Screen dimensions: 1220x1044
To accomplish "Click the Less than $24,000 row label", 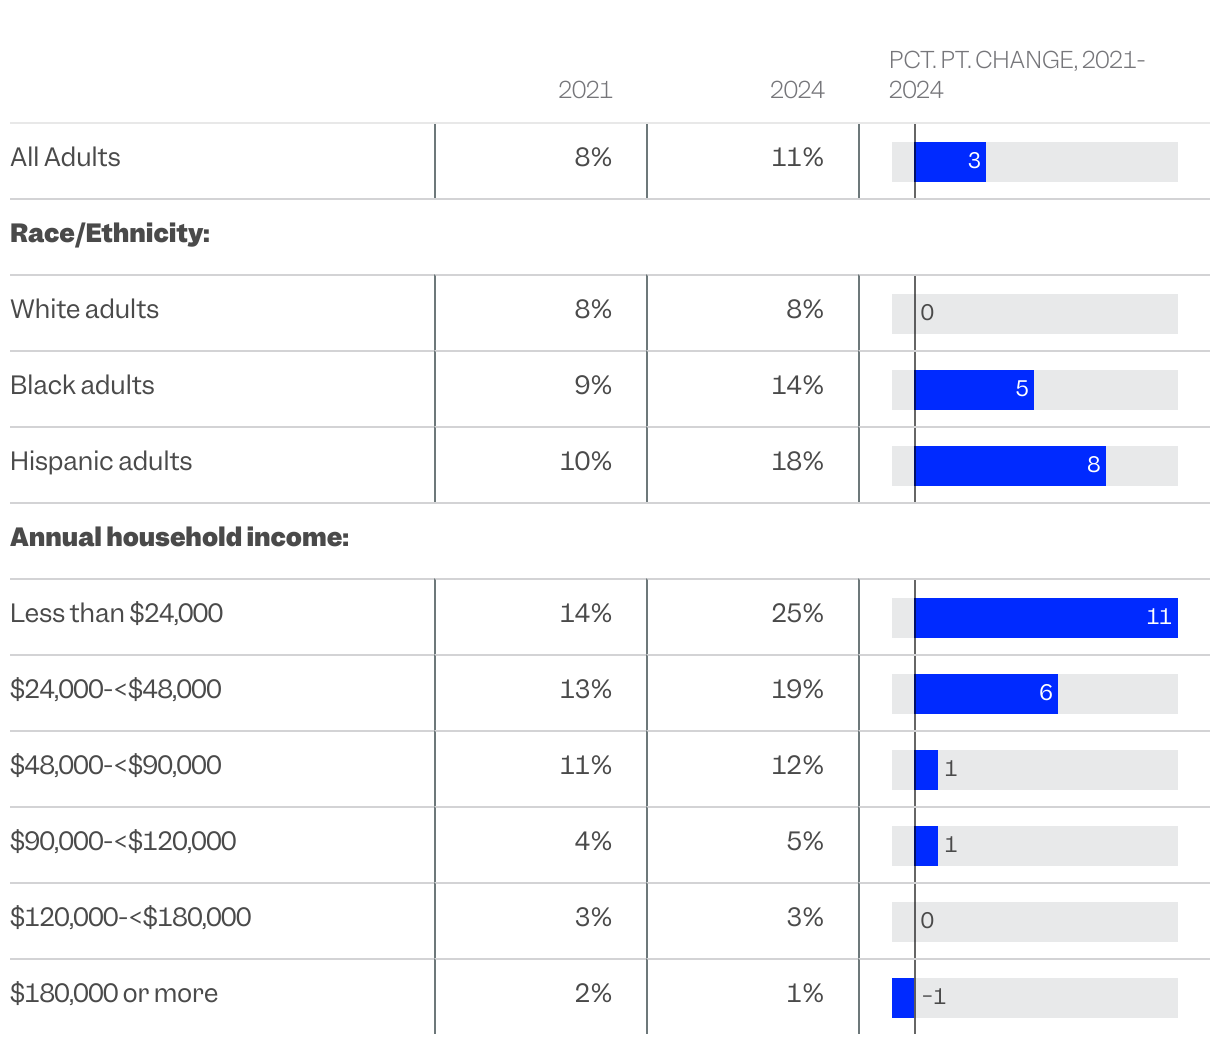I will (x=116, y=613).
